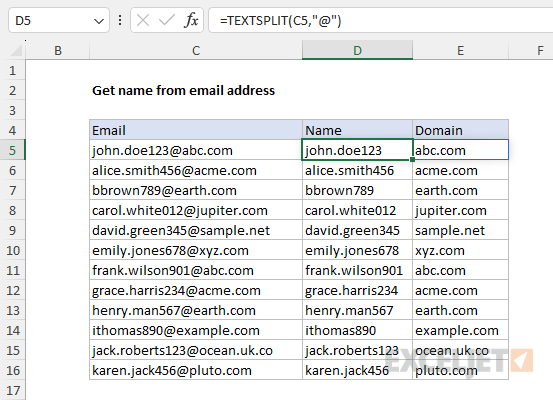The width and height of the screenshot is (553, 400).
Task: Select name cell grace.harris234
Action: [x=357, y=290]
